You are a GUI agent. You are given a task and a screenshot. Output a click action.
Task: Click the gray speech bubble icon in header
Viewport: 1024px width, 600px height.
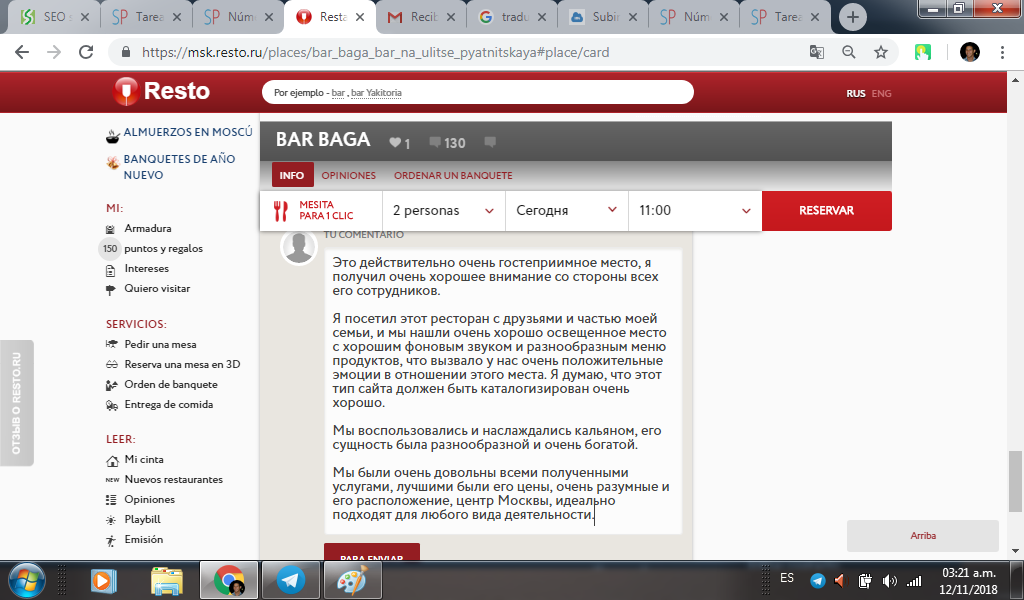(x=490, y=142)
